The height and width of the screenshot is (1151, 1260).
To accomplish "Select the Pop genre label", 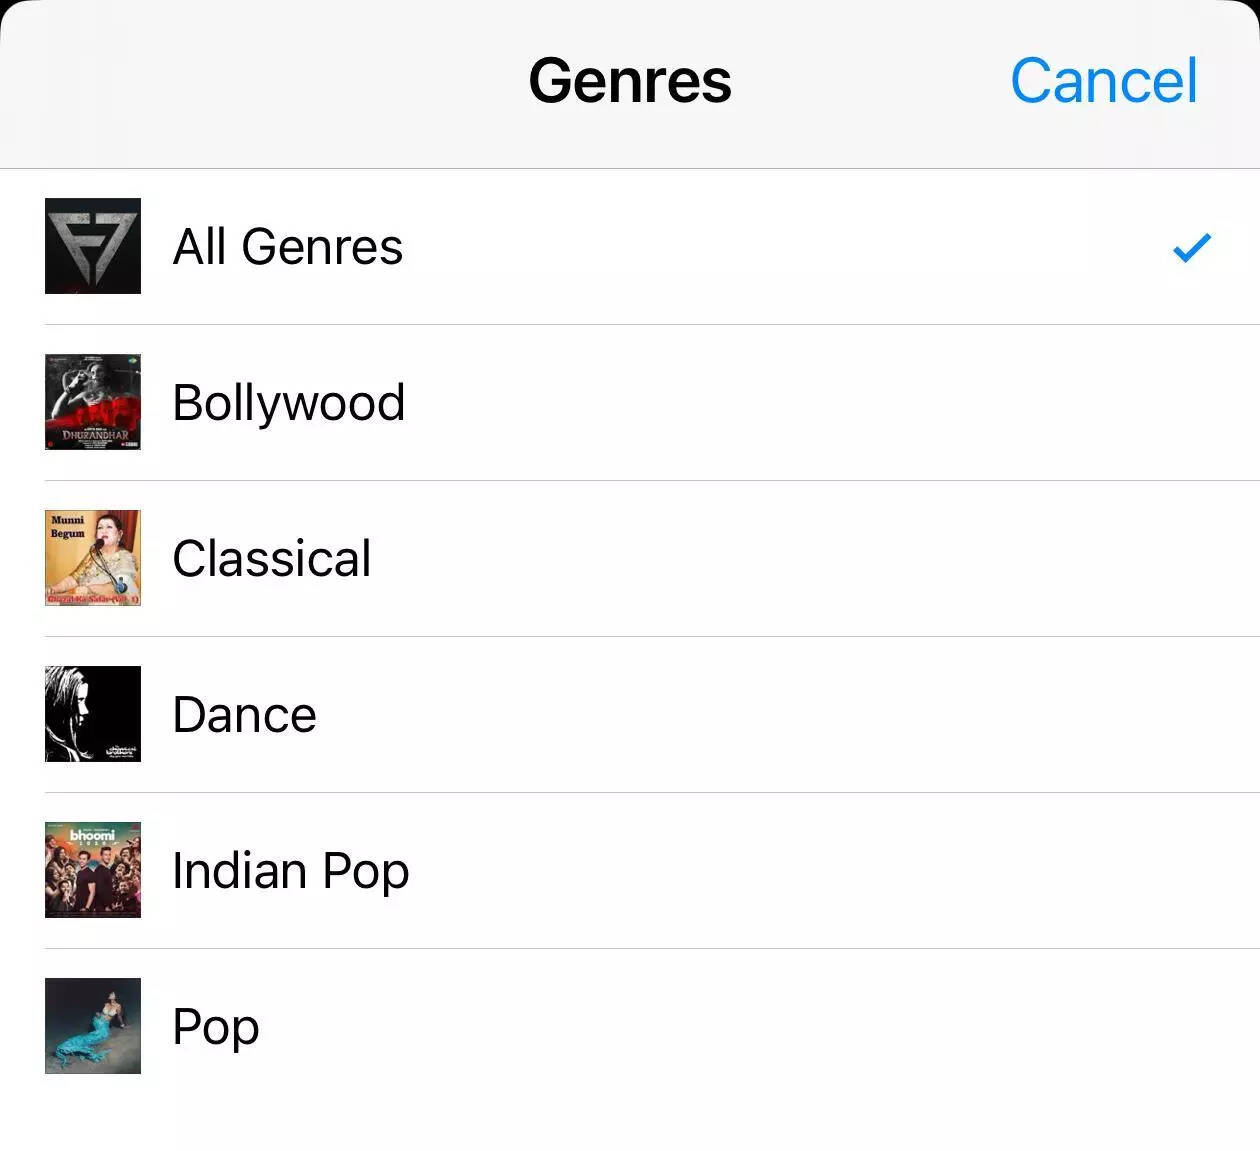I will click(216, 1027).
